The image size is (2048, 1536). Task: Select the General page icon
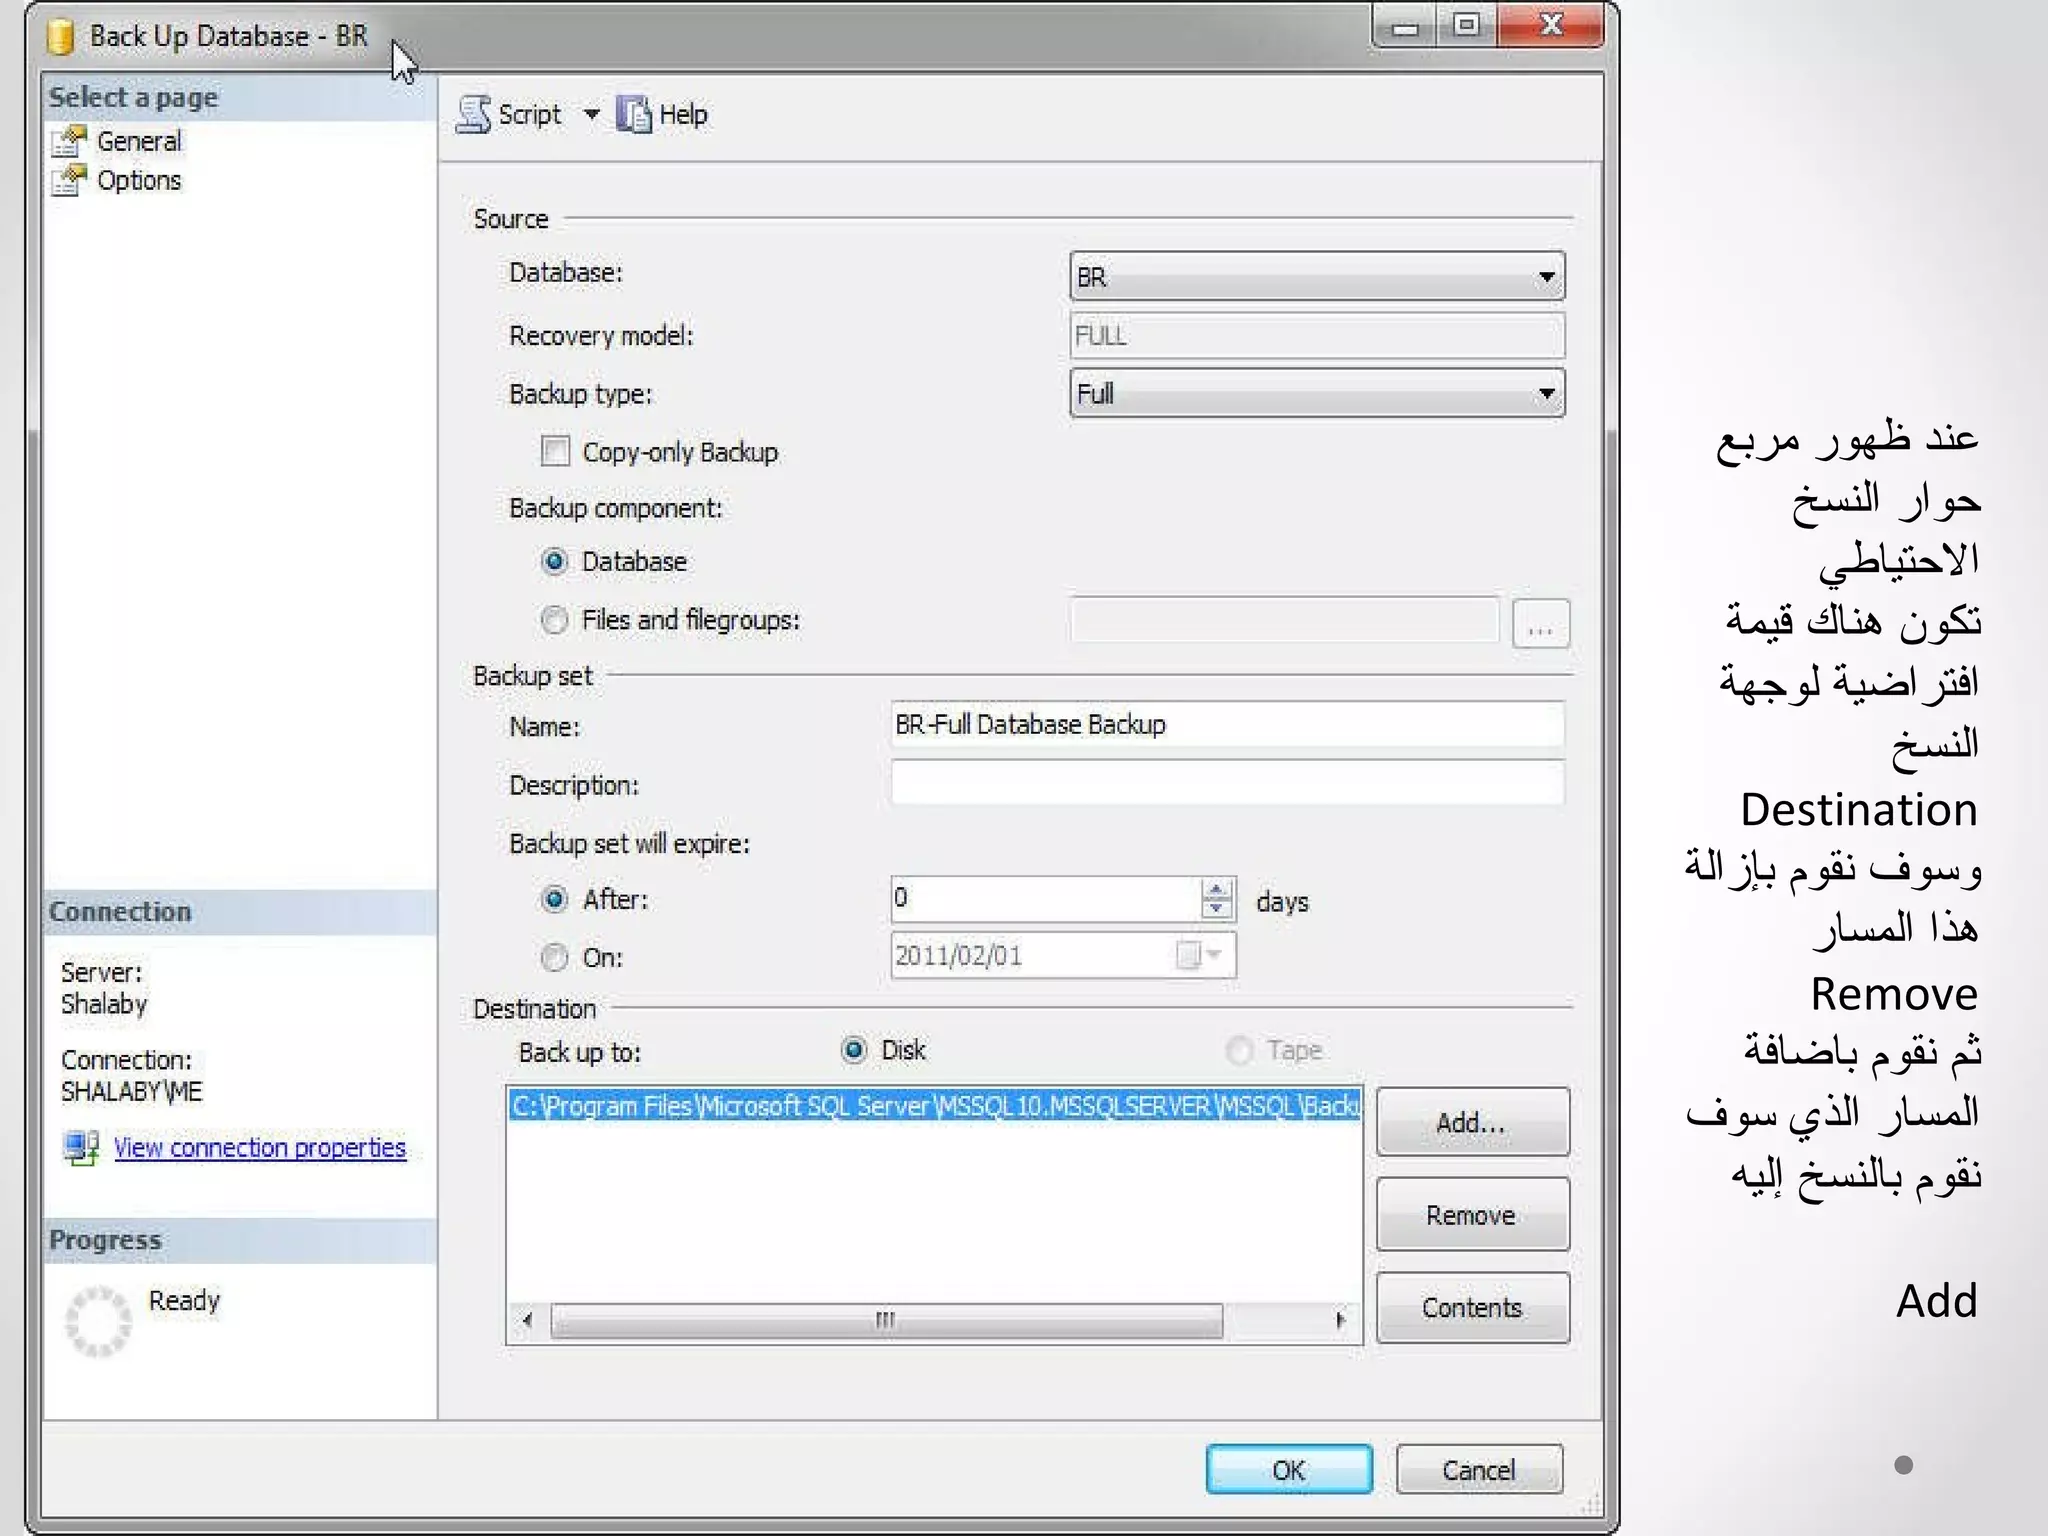pos(69,142)
